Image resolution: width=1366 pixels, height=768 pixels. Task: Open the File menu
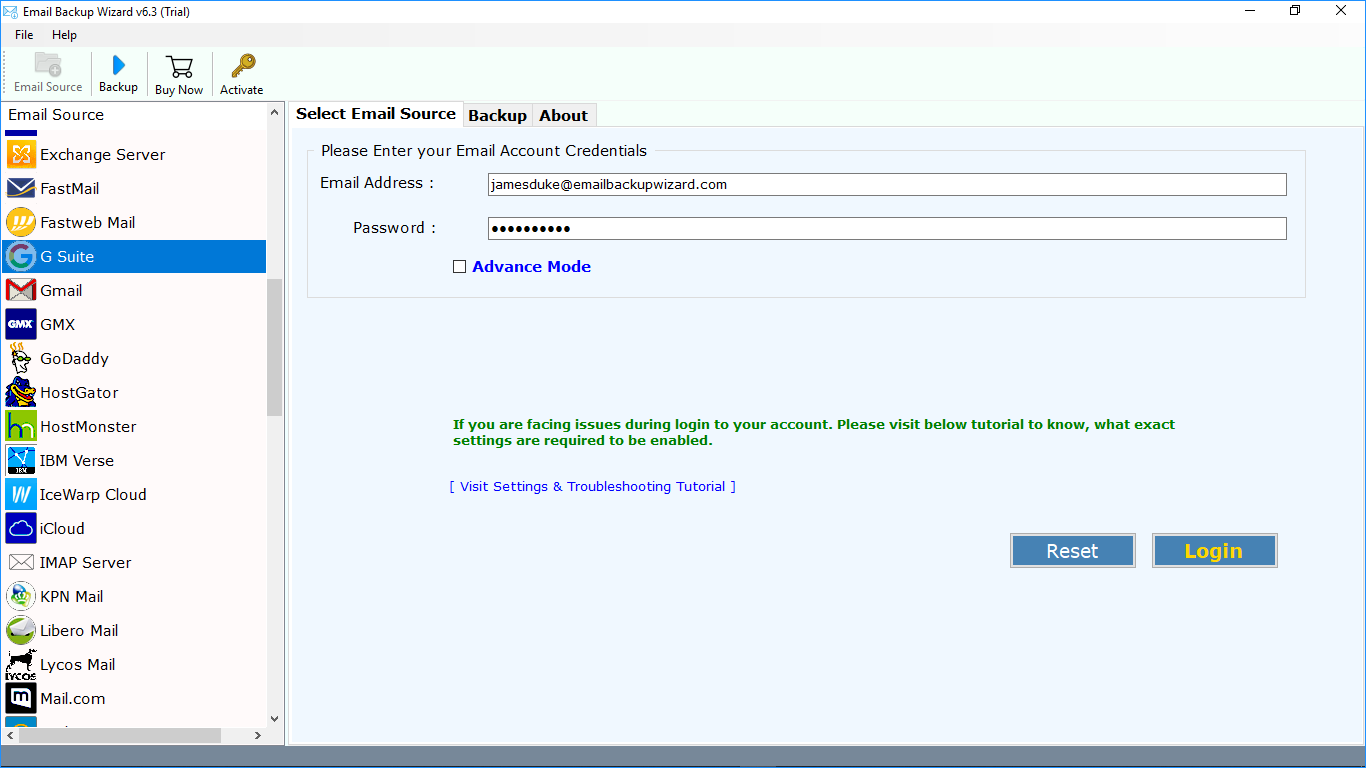click(x=24, y=35)
